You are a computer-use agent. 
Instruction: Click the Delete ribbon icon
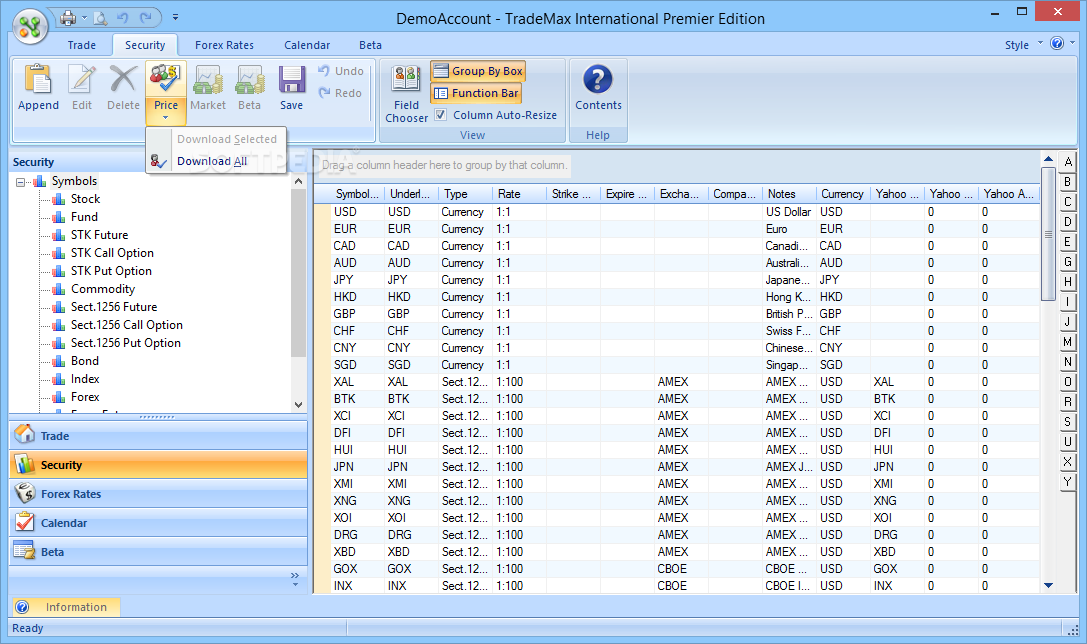[123, 87]
